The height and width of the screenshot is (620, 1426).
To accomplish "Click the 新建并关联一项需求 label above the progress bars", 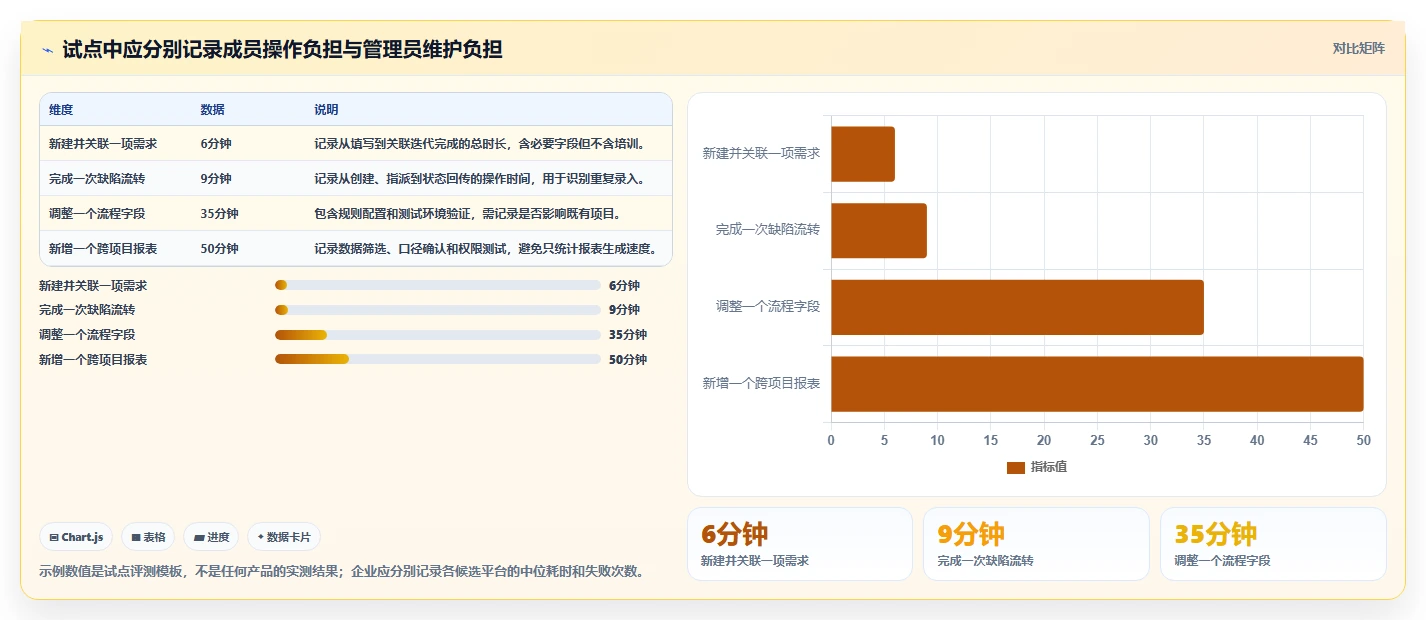I will [x=93, y=285].
